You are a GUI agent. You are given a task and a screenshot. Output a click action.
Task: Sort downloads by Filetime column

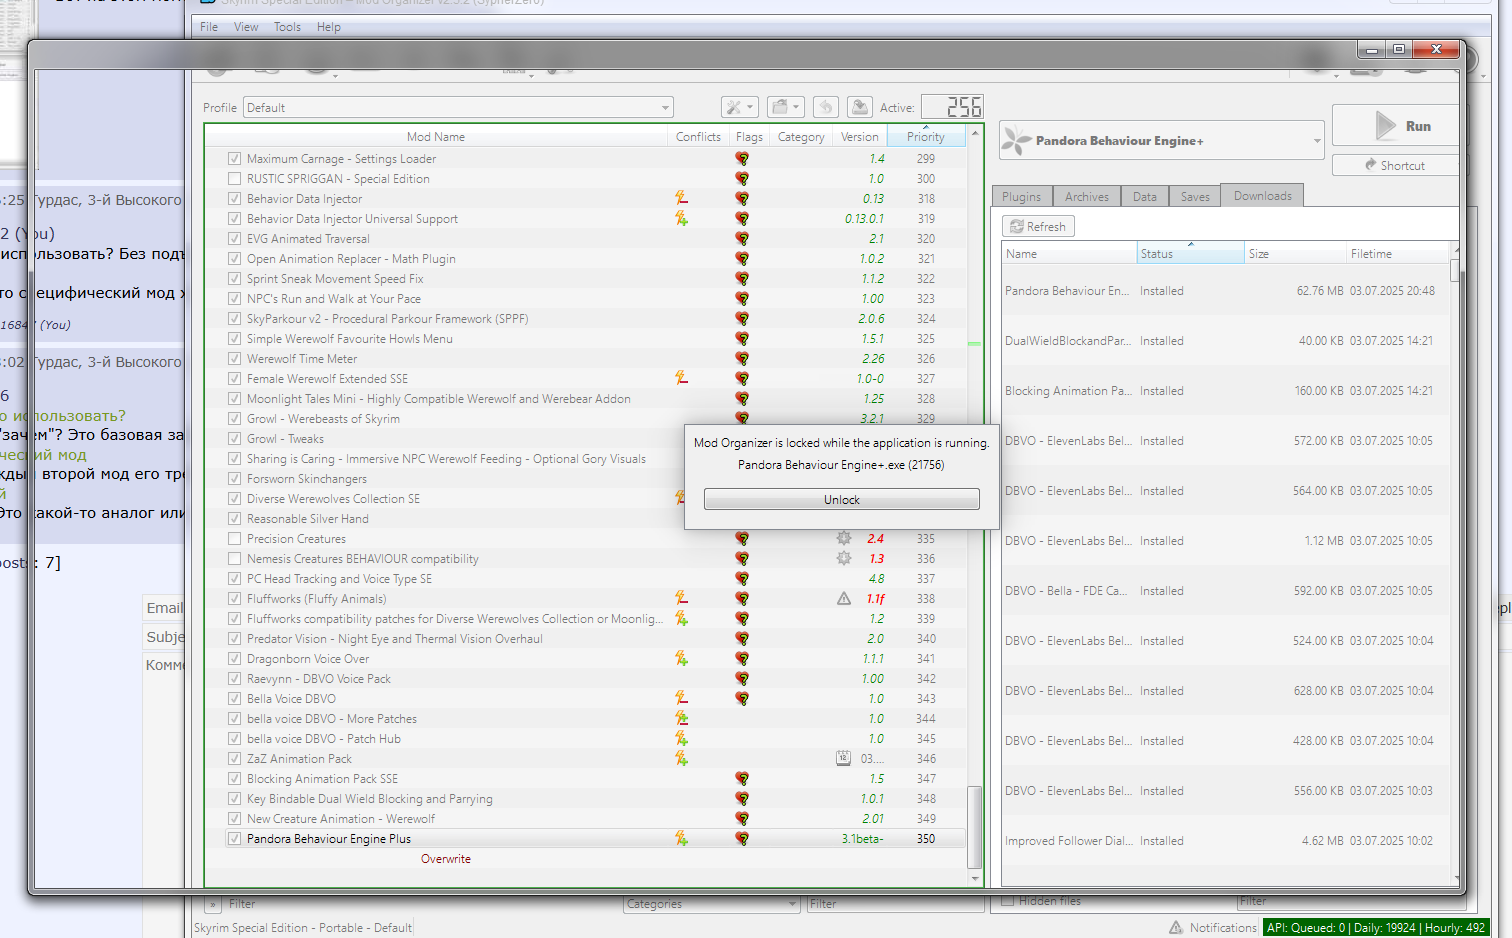pyautogui.click(x=1397, y=253)
